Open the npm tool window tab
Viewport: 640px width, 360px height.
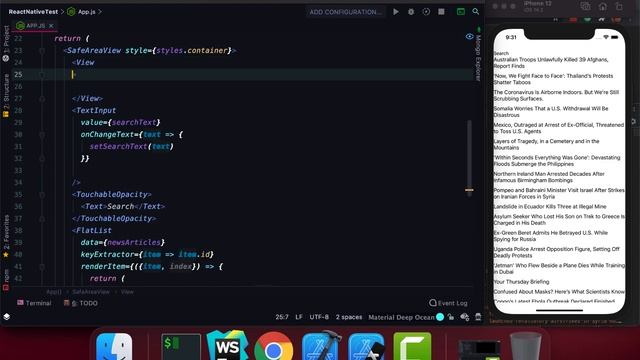tap(6, 280)
